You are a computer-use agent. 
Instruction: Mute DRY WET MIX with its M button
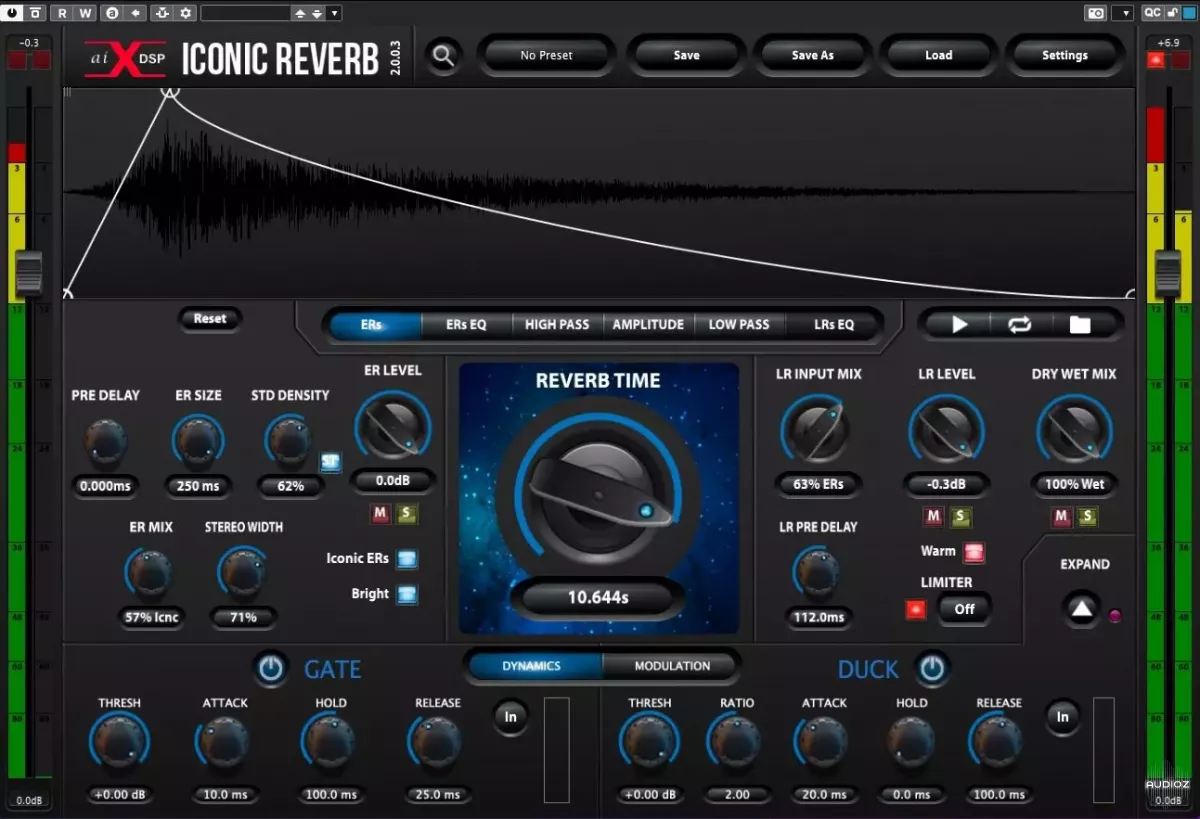point(1061,517)
